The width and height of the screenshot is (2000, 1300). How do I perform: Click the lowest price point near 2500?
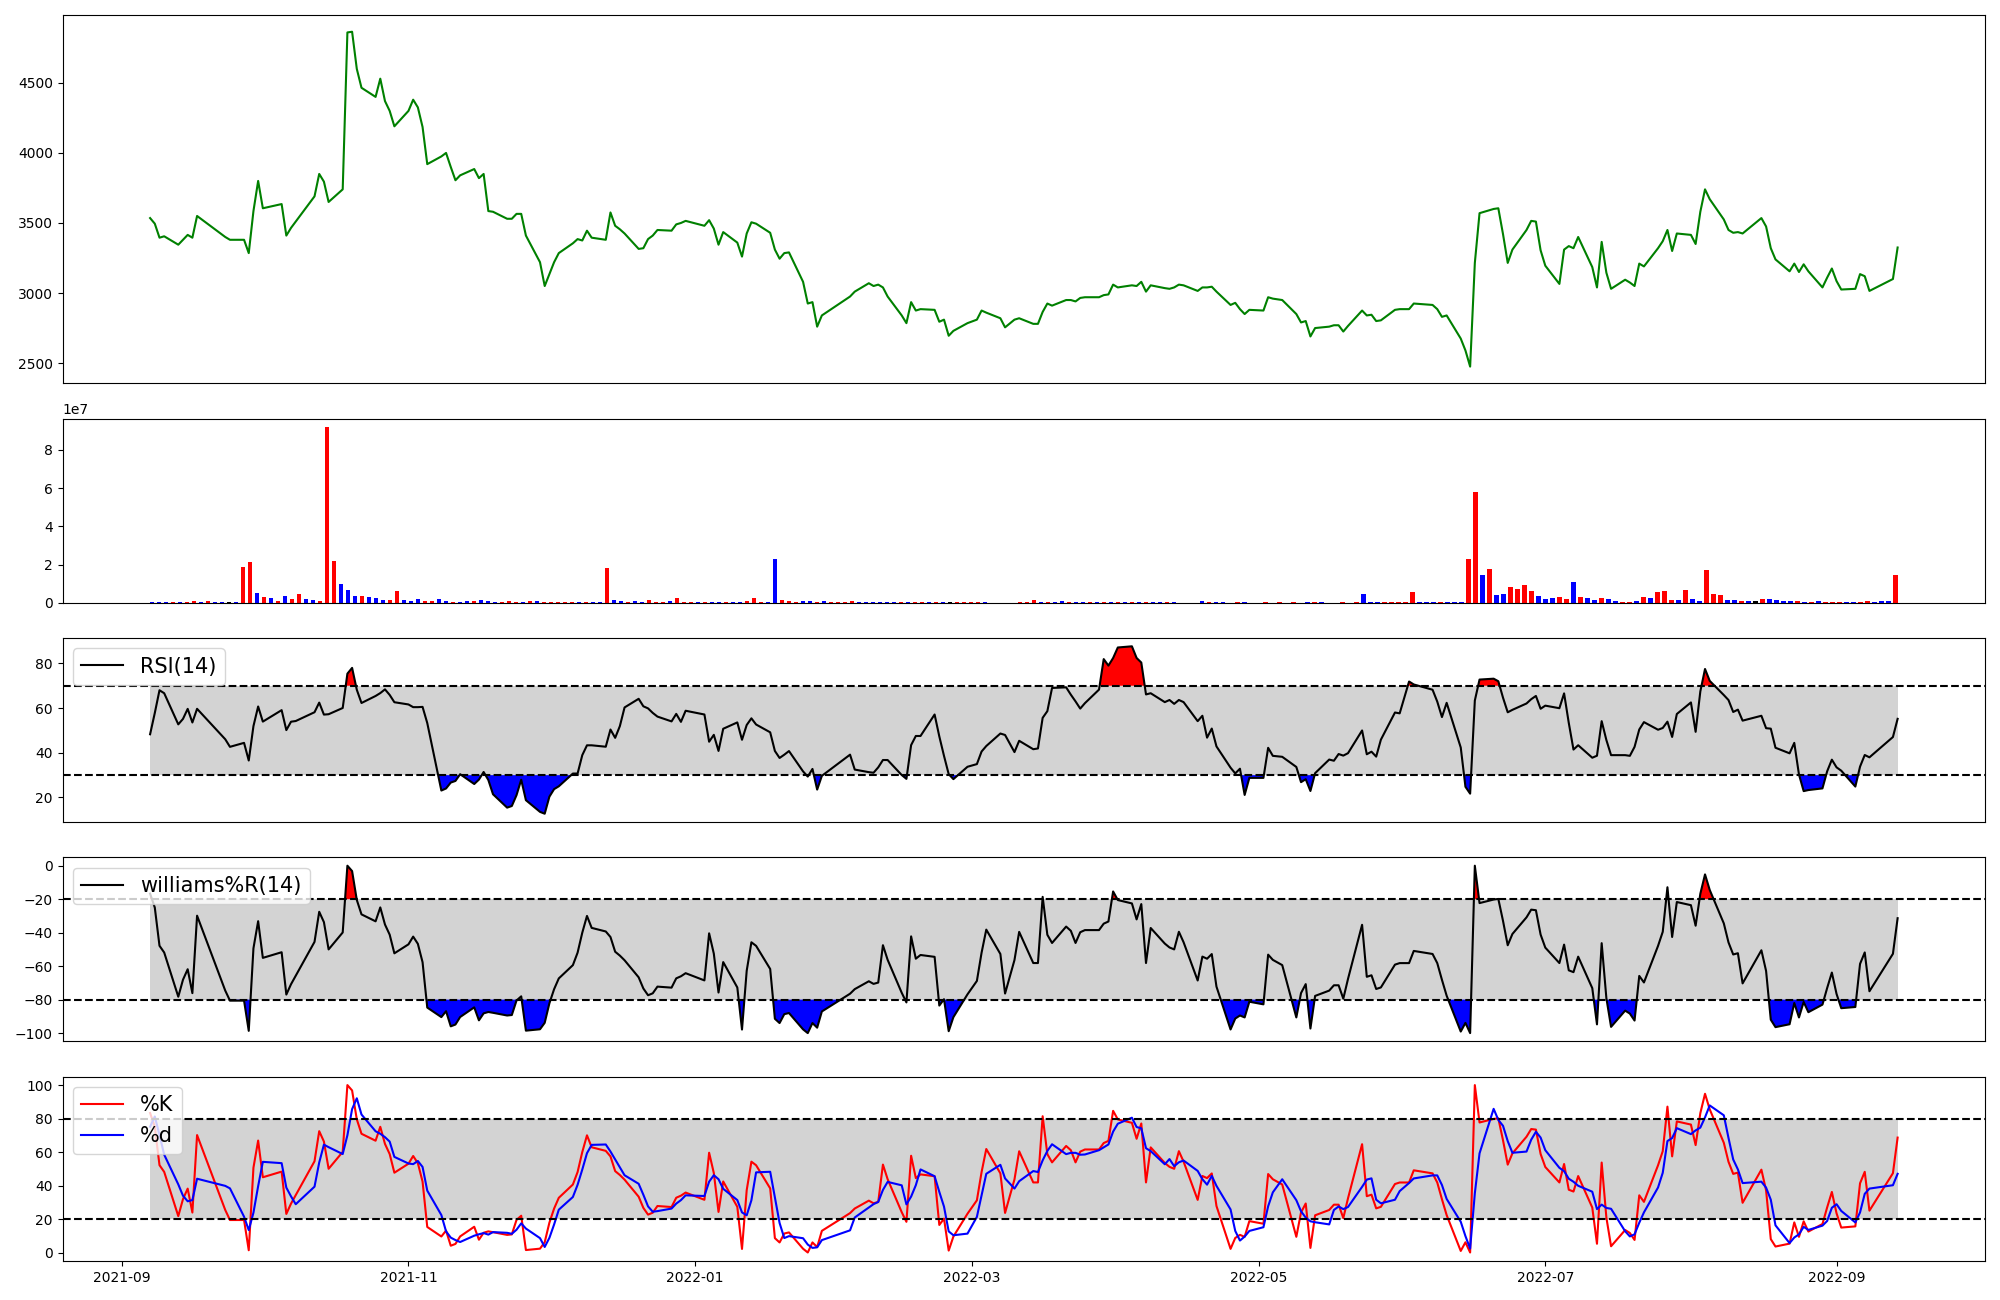(x=1470, y=365)
